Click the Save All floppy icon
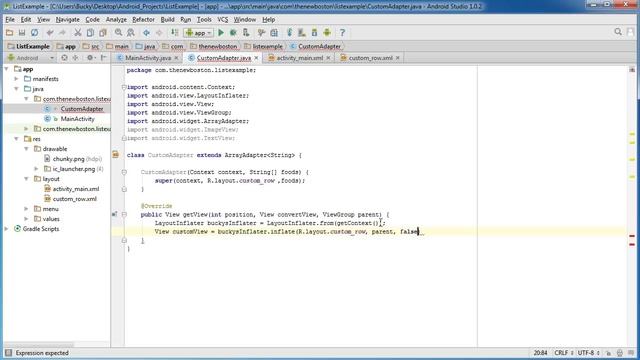The height and width of the screenshot is (360, 640). (22, 33)
